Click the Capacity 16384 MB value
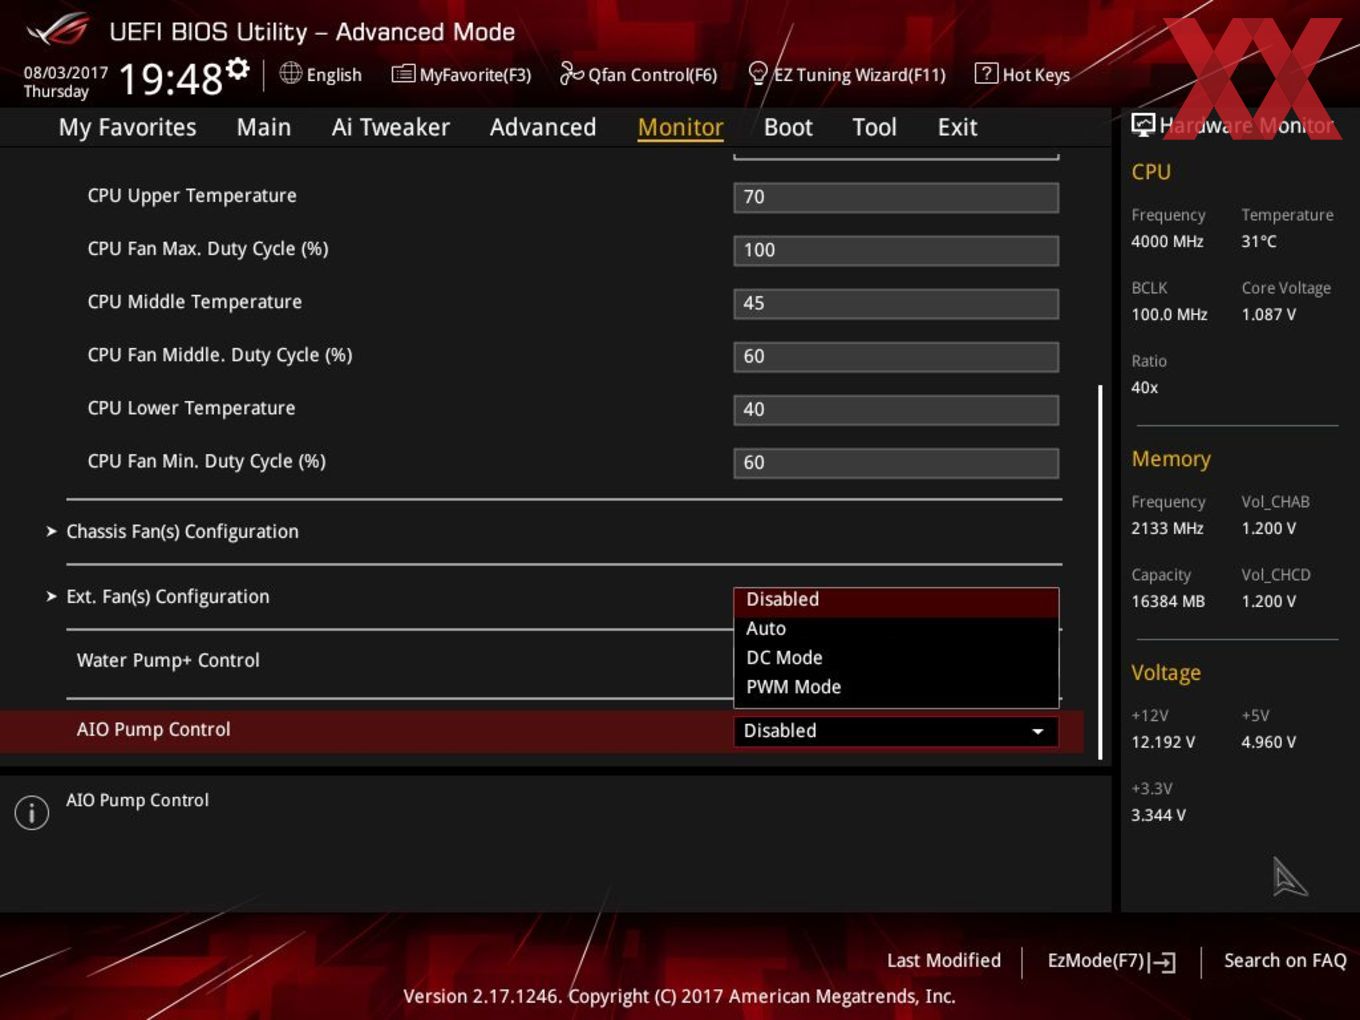The width and height of the screenshot is (1360, 1020). [1168, 601]
